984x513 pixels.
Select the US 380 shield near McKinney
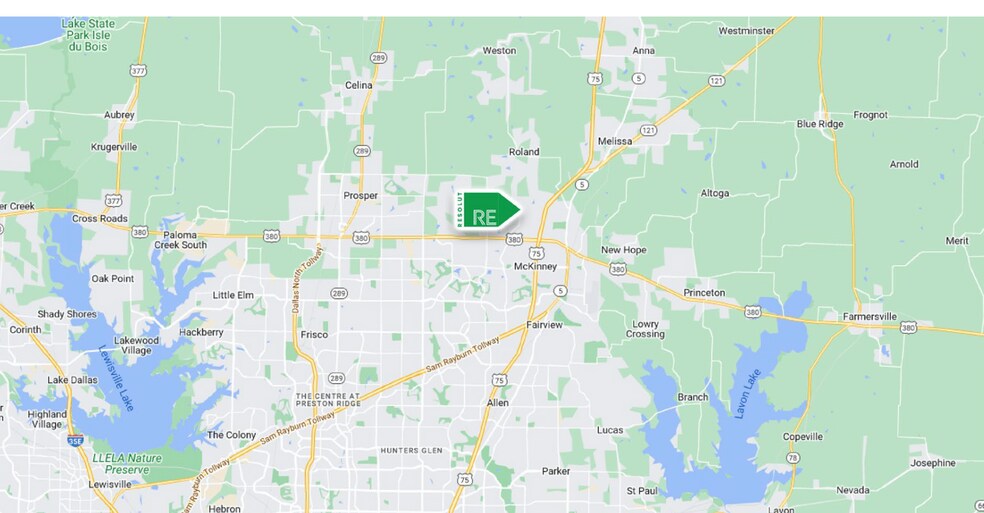pyautogui.click(x=514, y=239)
